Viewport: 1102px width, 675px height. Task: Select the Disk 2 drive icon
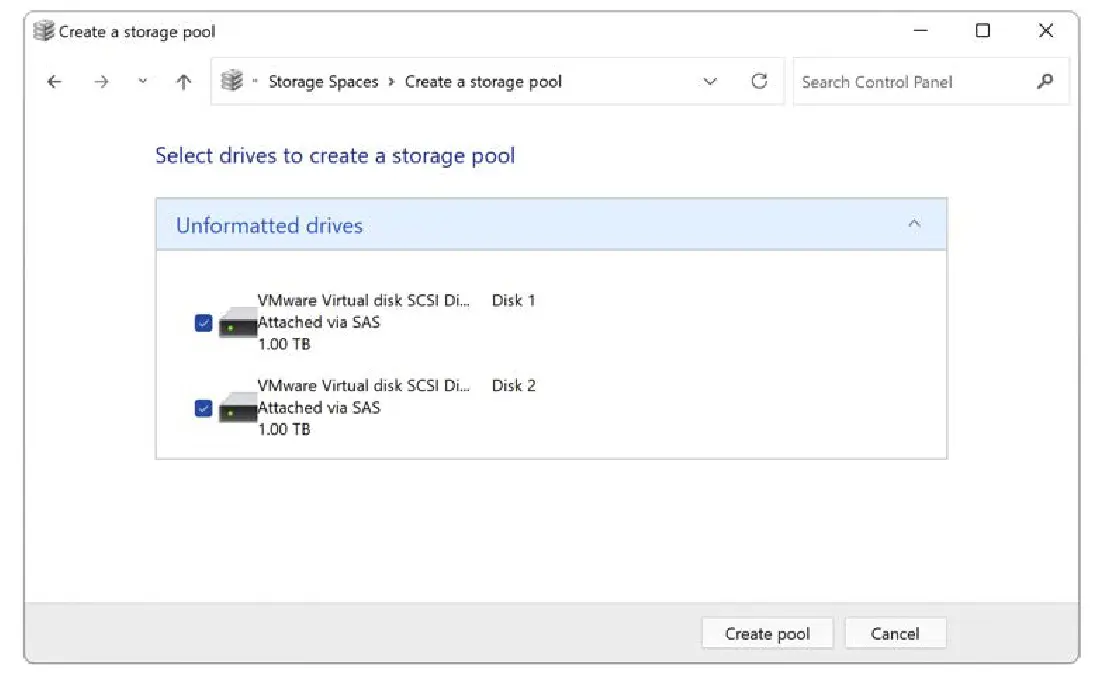pos(238,409)
